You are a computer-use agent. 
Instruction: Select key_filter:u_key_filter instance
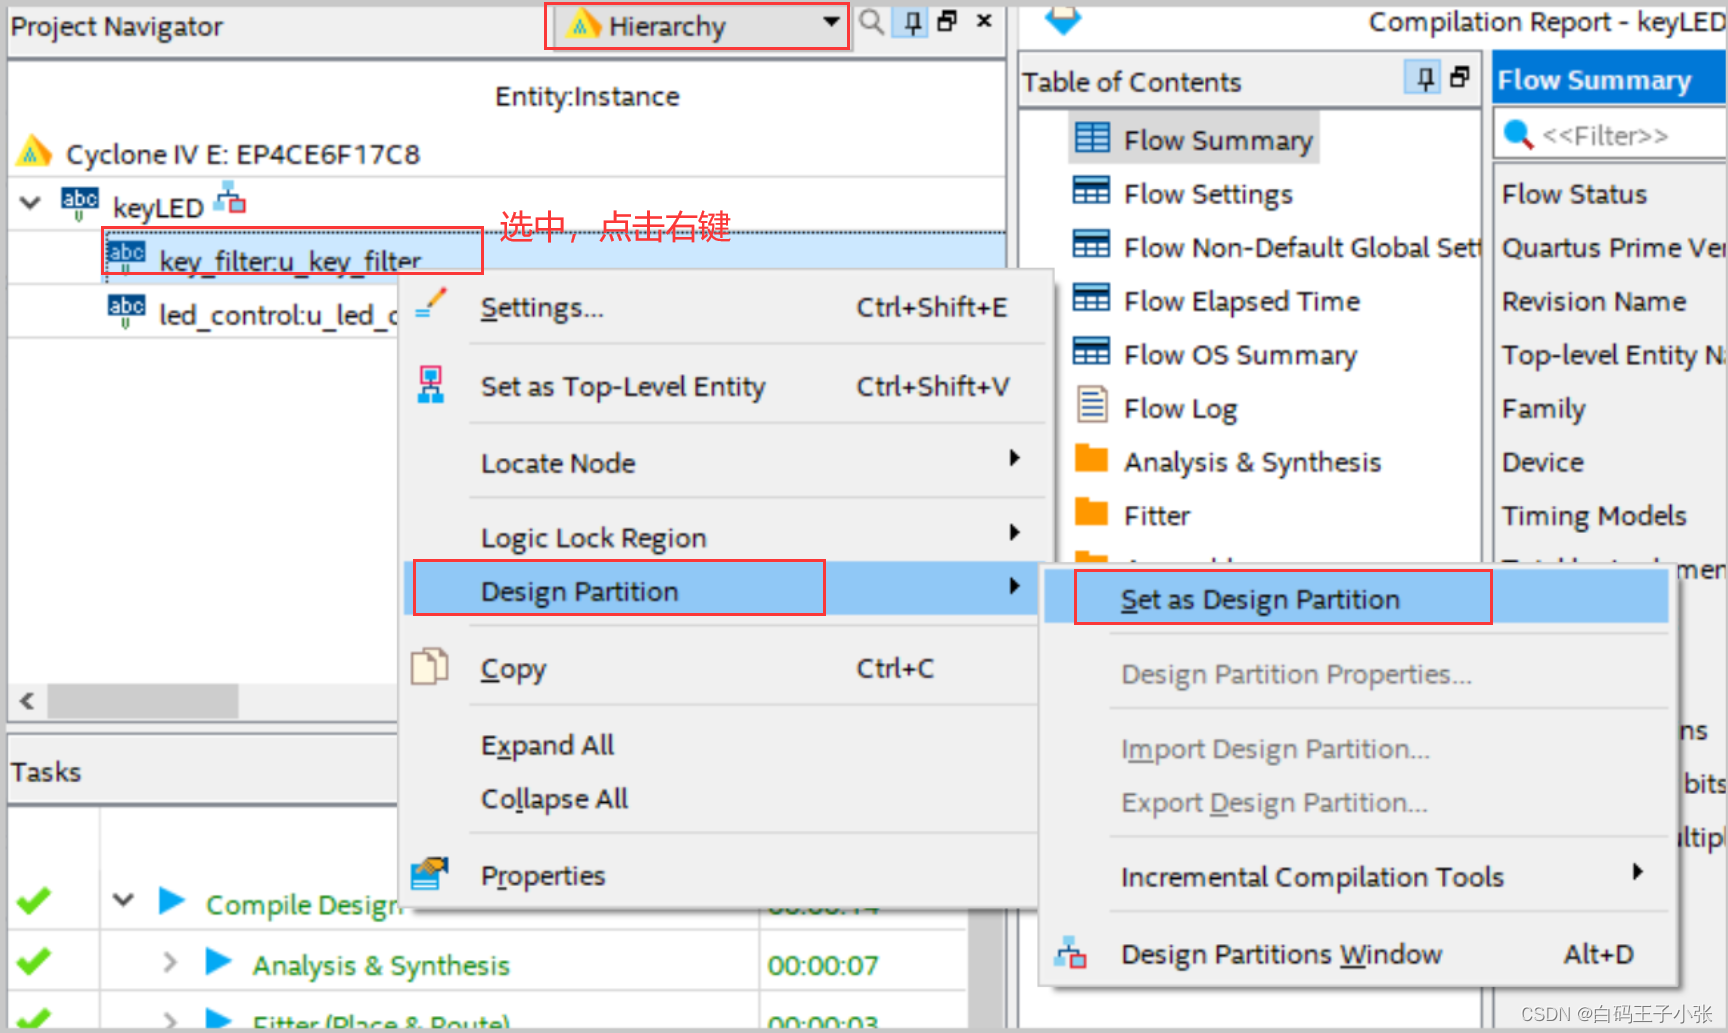291,261
